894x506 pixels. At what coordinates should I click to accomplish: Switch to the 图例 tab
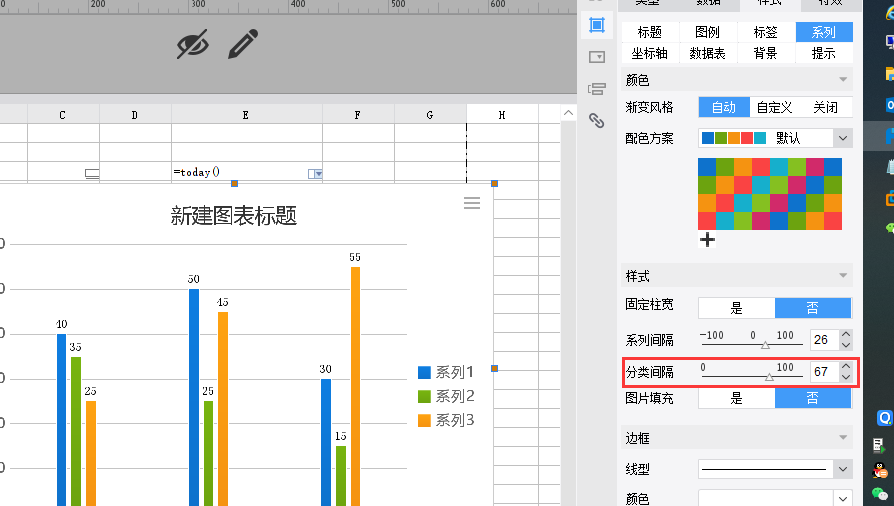(x=708, y=32)
